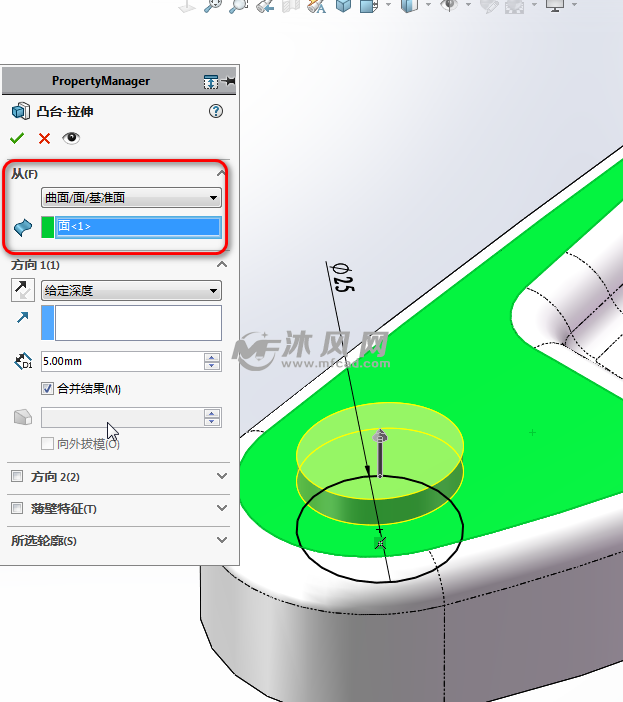Viewport: 623px width, 702px height.
Task: Open the display style dropdown arrow
Action: tap(428, 4)
